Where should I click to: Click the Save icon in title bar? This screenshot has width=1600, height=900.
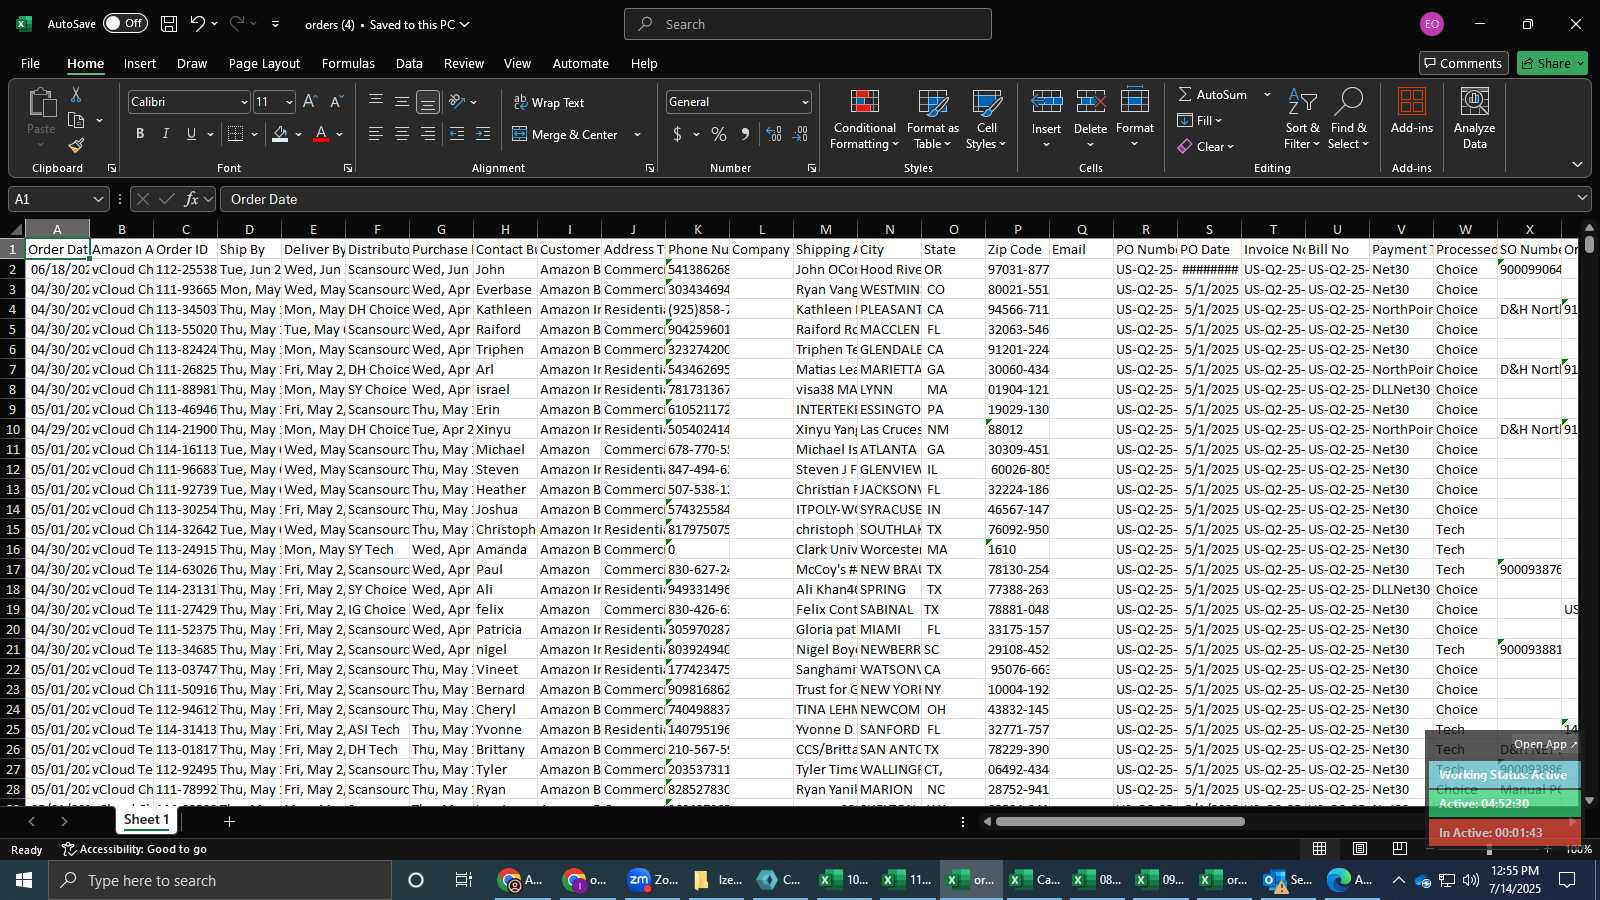pos(169,24)
